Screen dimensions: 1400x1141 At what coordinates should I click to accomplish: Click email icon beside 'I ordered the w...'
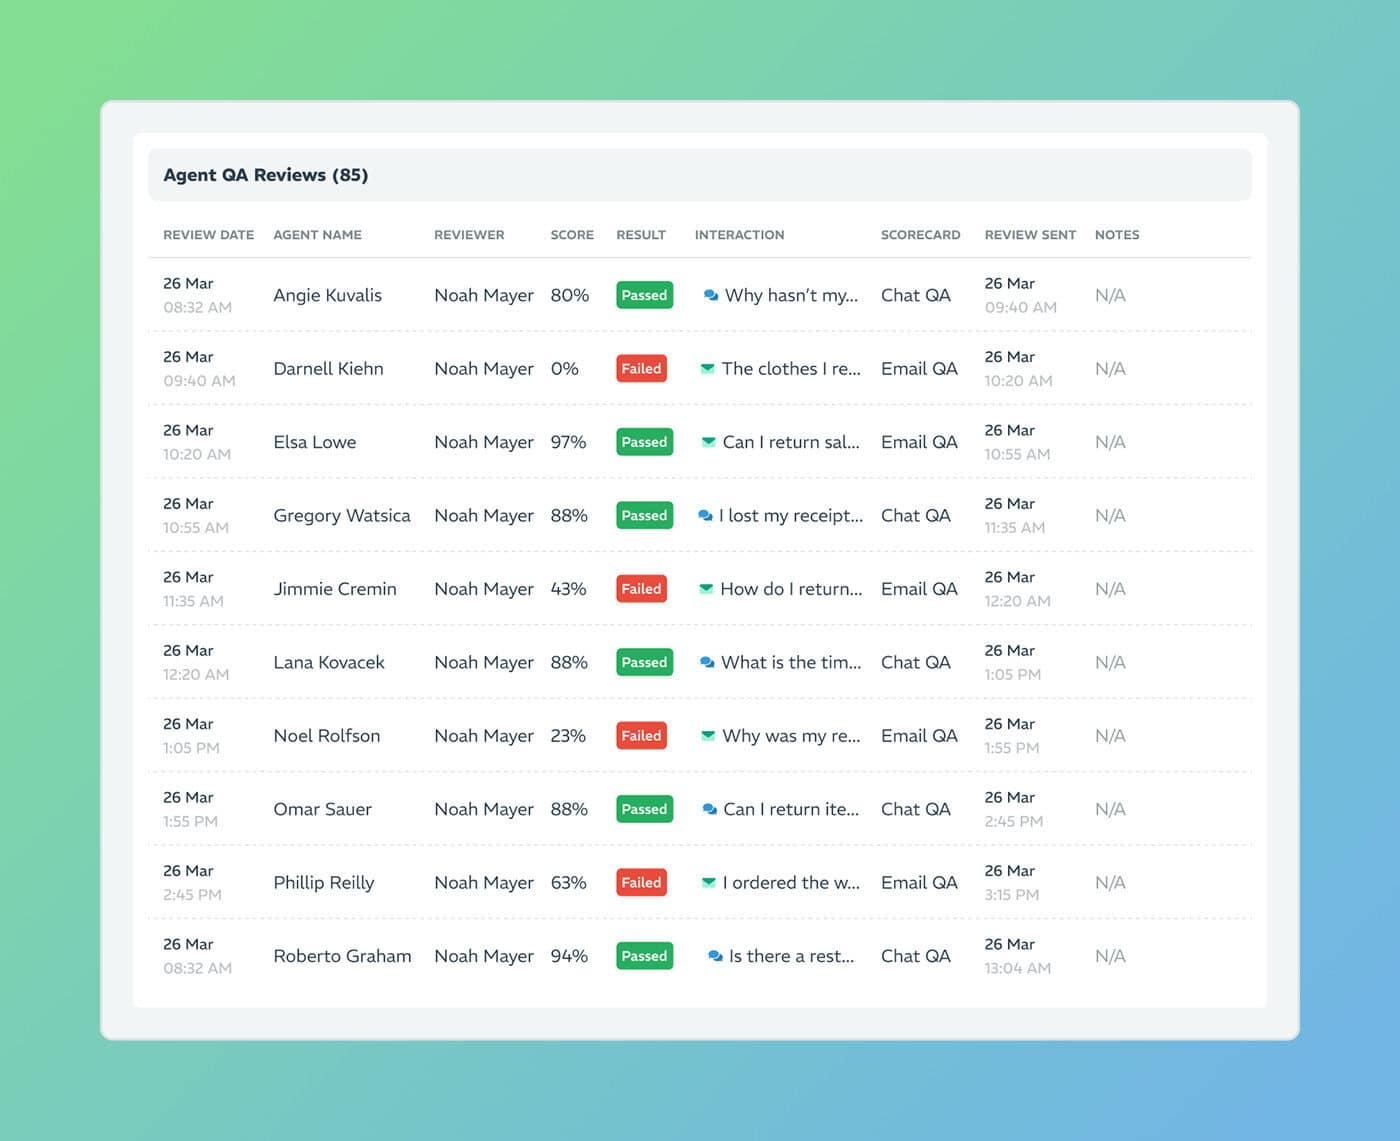click(x=709, y=882)
